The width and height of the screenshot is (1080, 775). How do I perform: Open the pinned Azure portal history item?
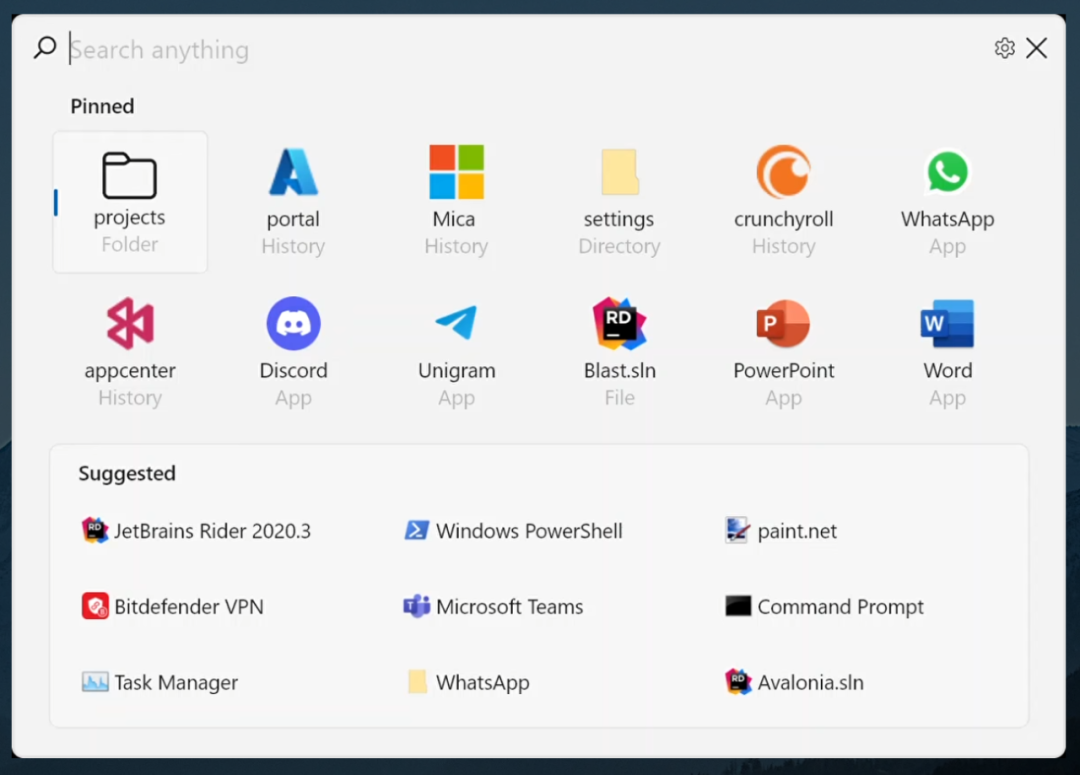(293, 202)
